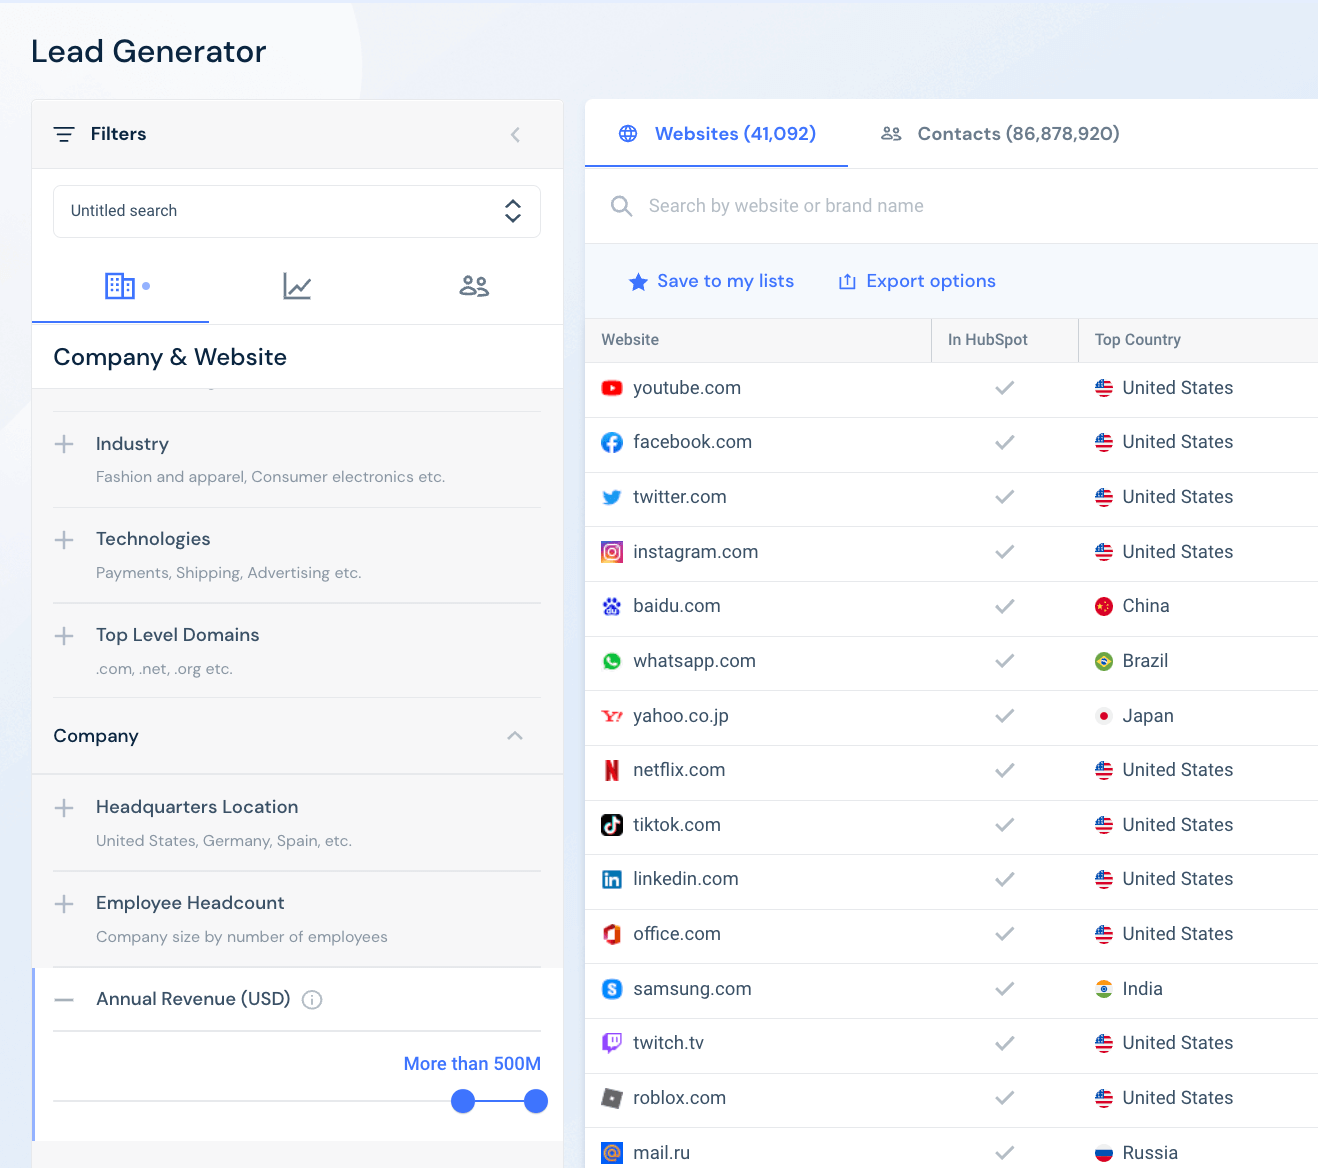1318x1168 pixels.
Task: Open the Filters panel icon
Action: [64, 133]
